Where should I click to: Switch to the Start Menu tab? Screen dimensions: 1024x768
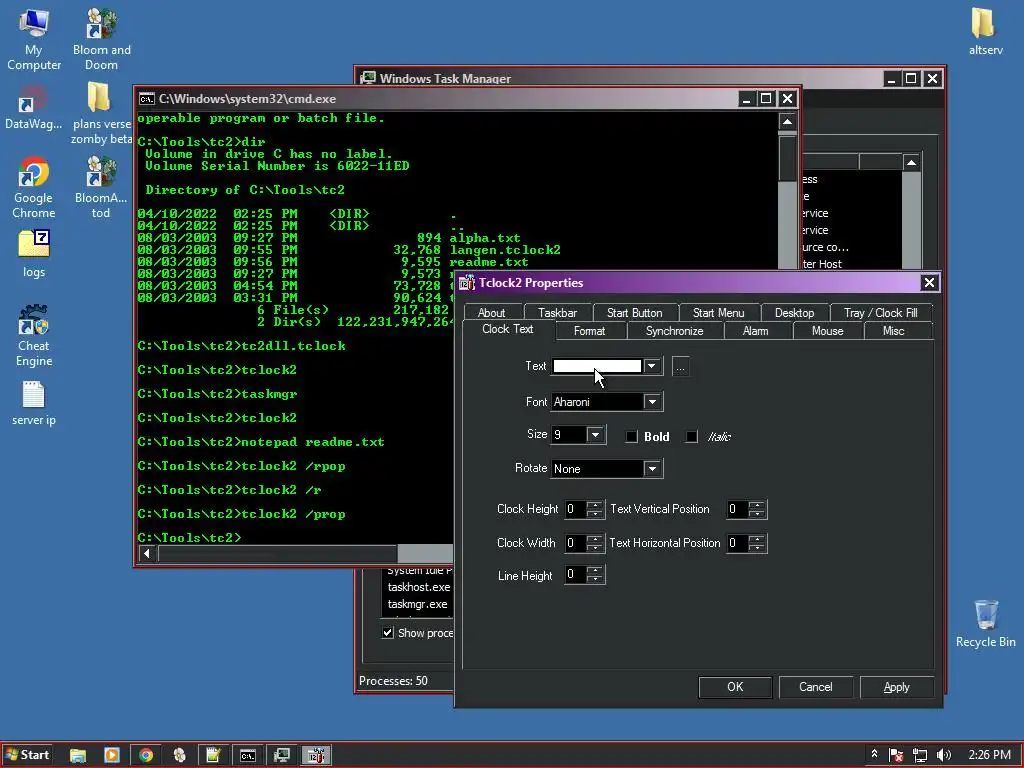[x=718, y=313]
